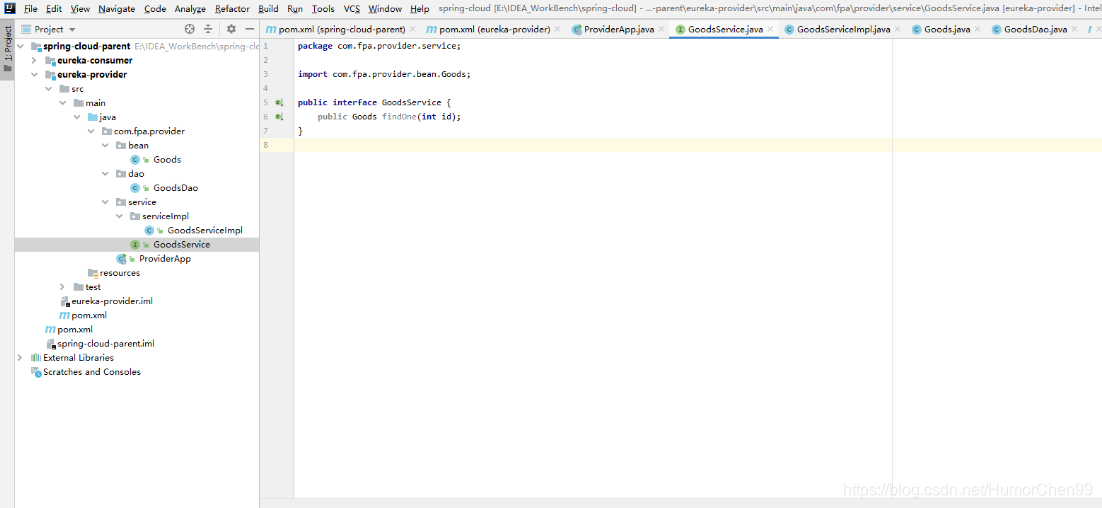Collapse the bean package arrow
This screenshot has height=508, width=1102.
(104, 145)
